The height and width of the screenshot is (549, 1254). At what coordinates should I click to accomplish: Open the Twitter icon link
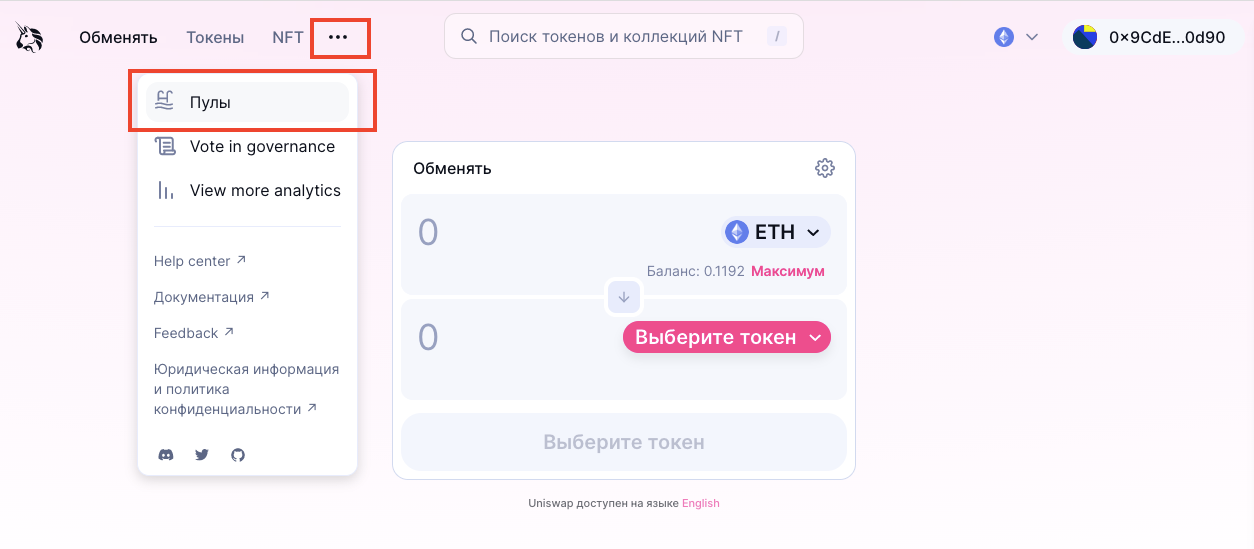tap(202, 455)
